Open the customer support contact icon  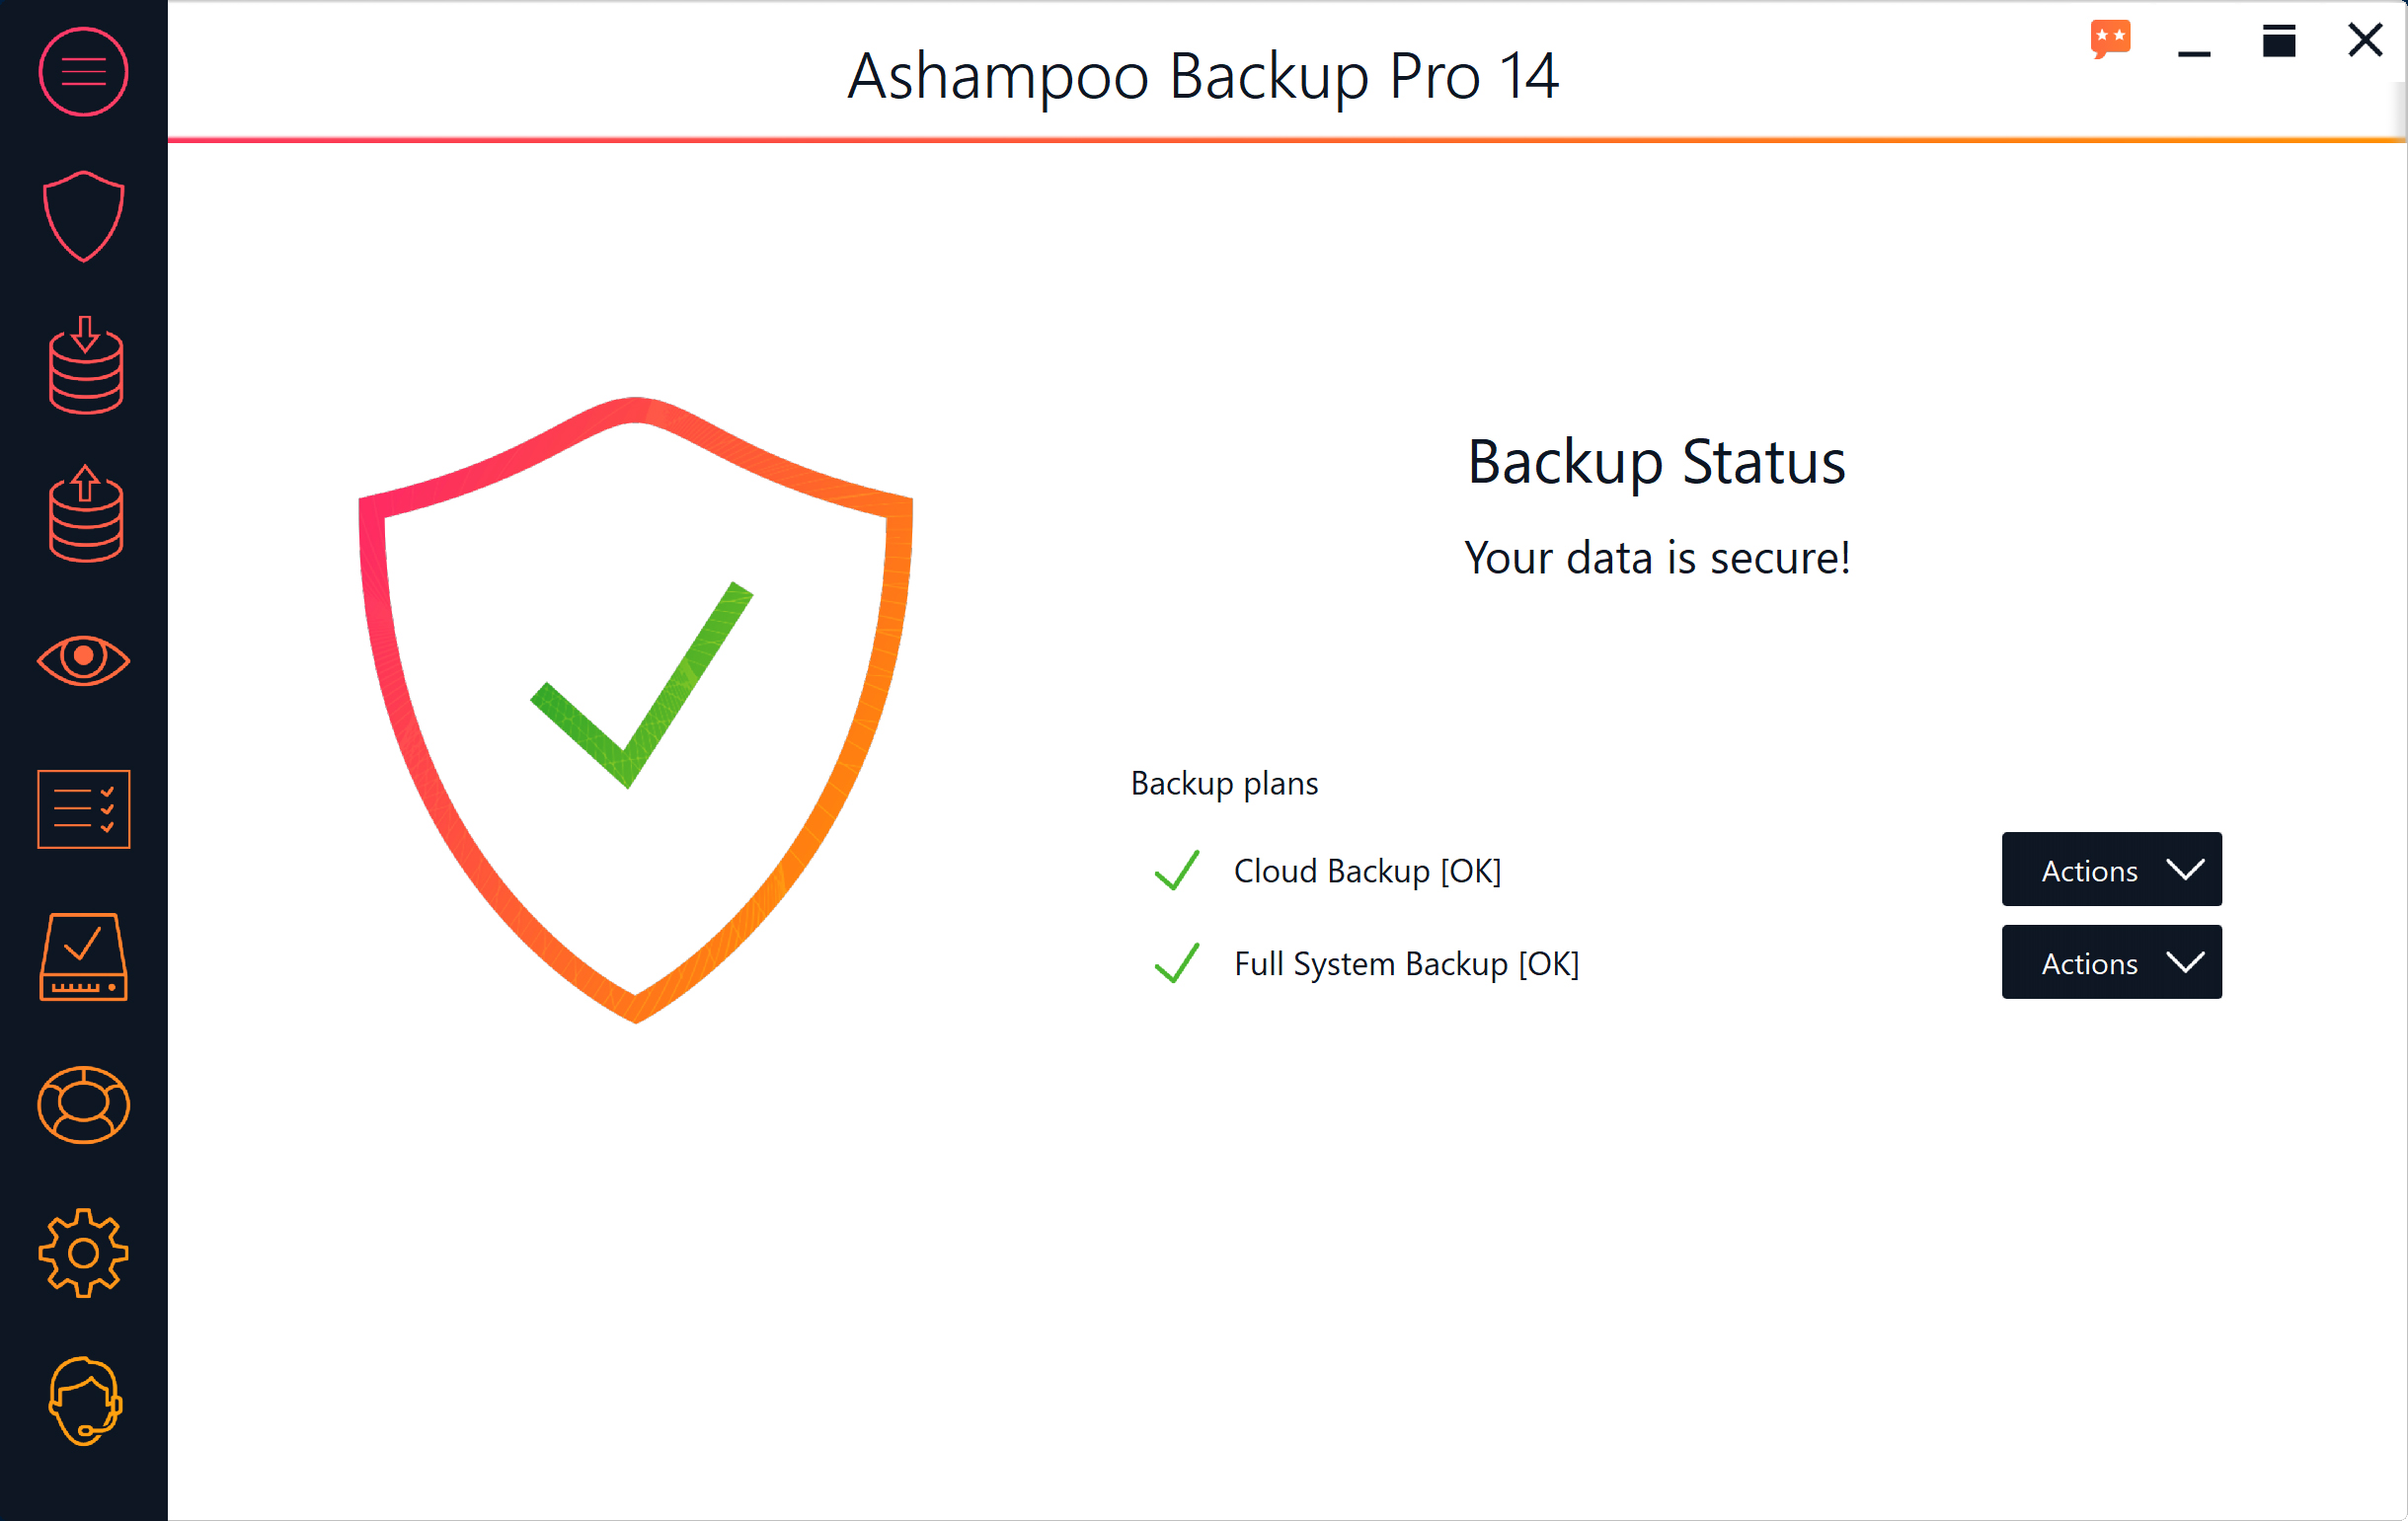click(x=81, y=1401)
